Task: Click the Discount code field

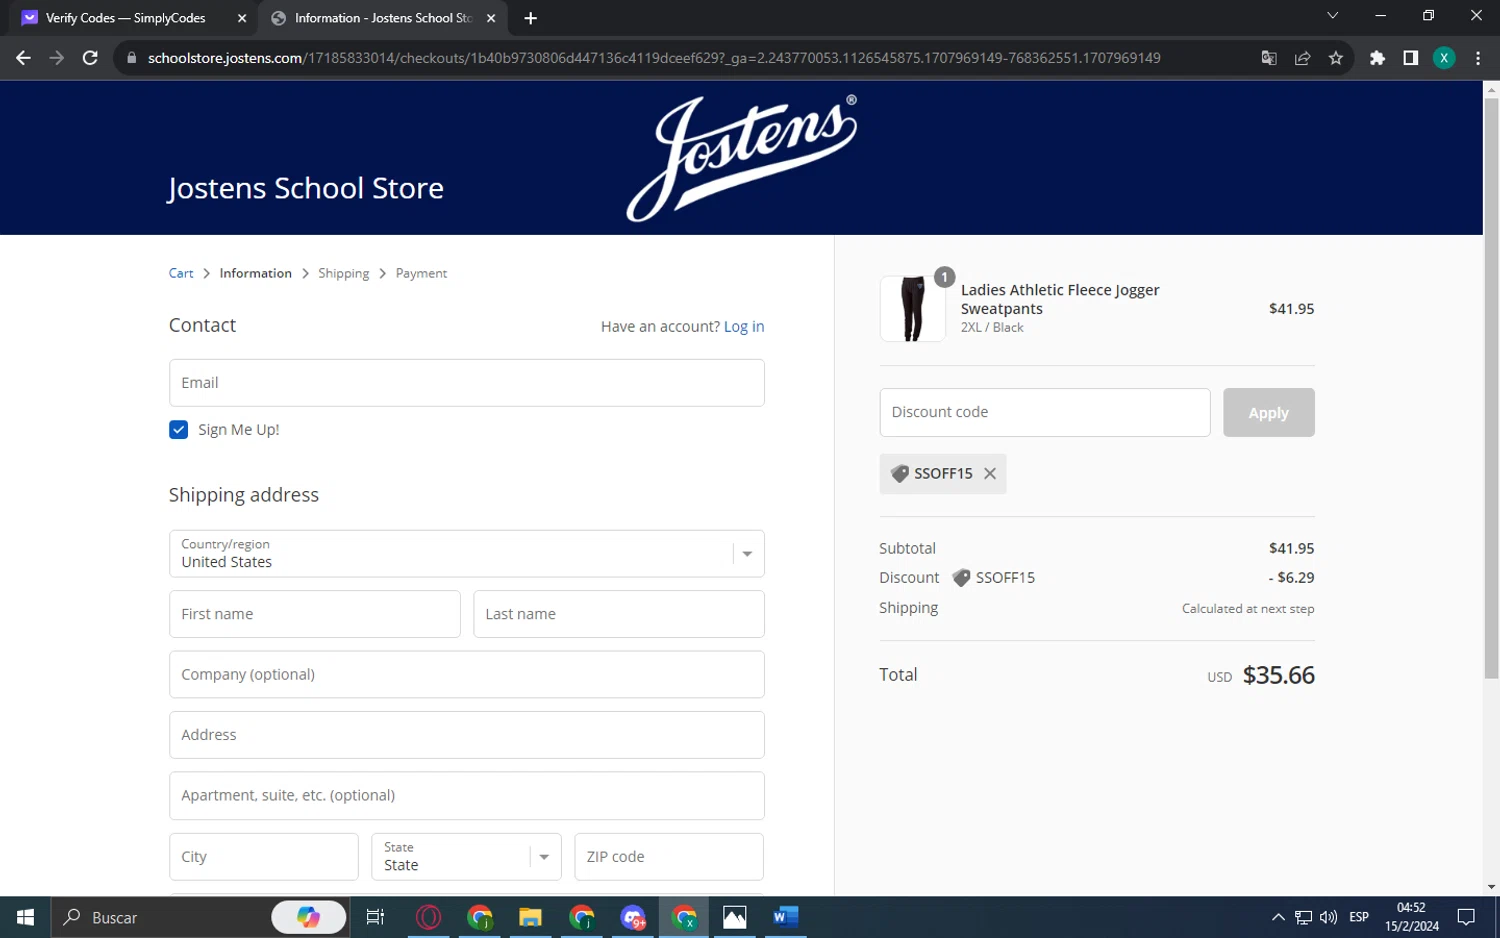Action: tap(1045, 412)
